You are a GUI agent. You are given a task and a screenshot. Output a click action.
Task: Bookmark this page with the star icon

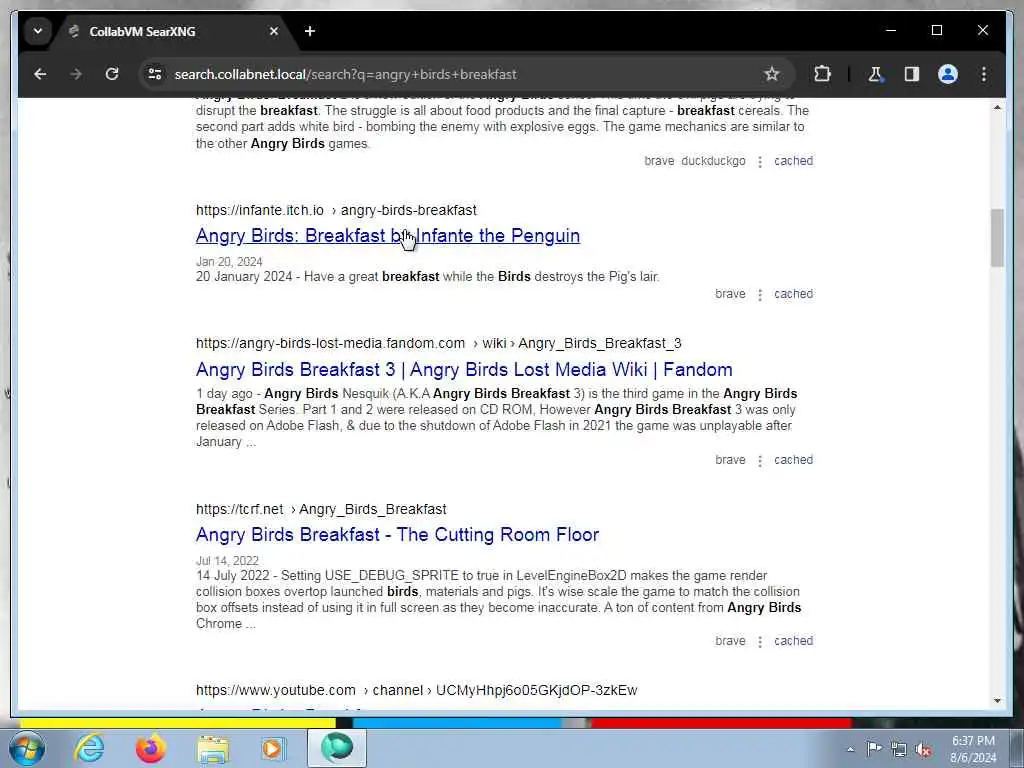[772, 74]
